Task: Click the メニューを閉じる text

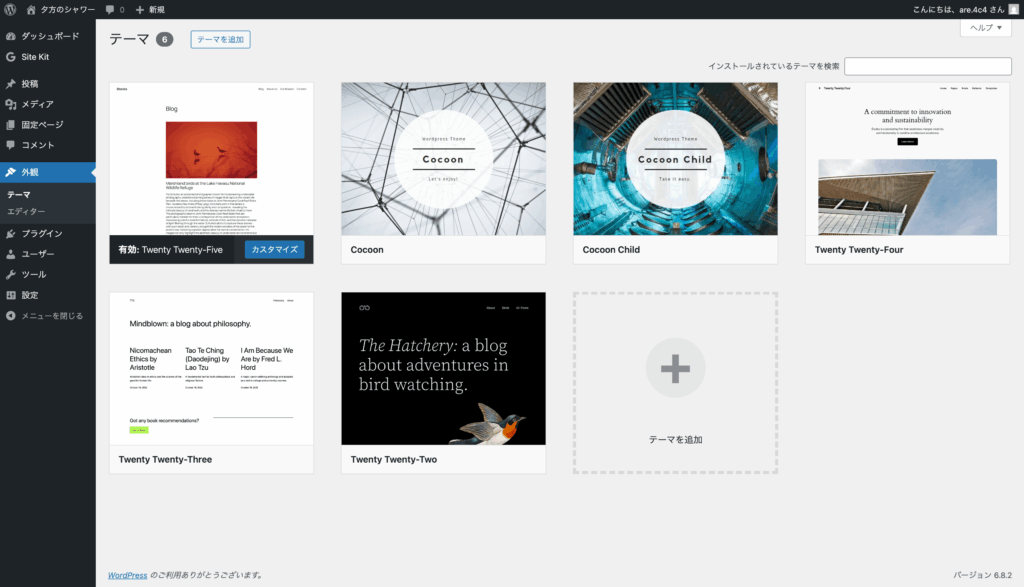Action: click(x=52, y=315)
